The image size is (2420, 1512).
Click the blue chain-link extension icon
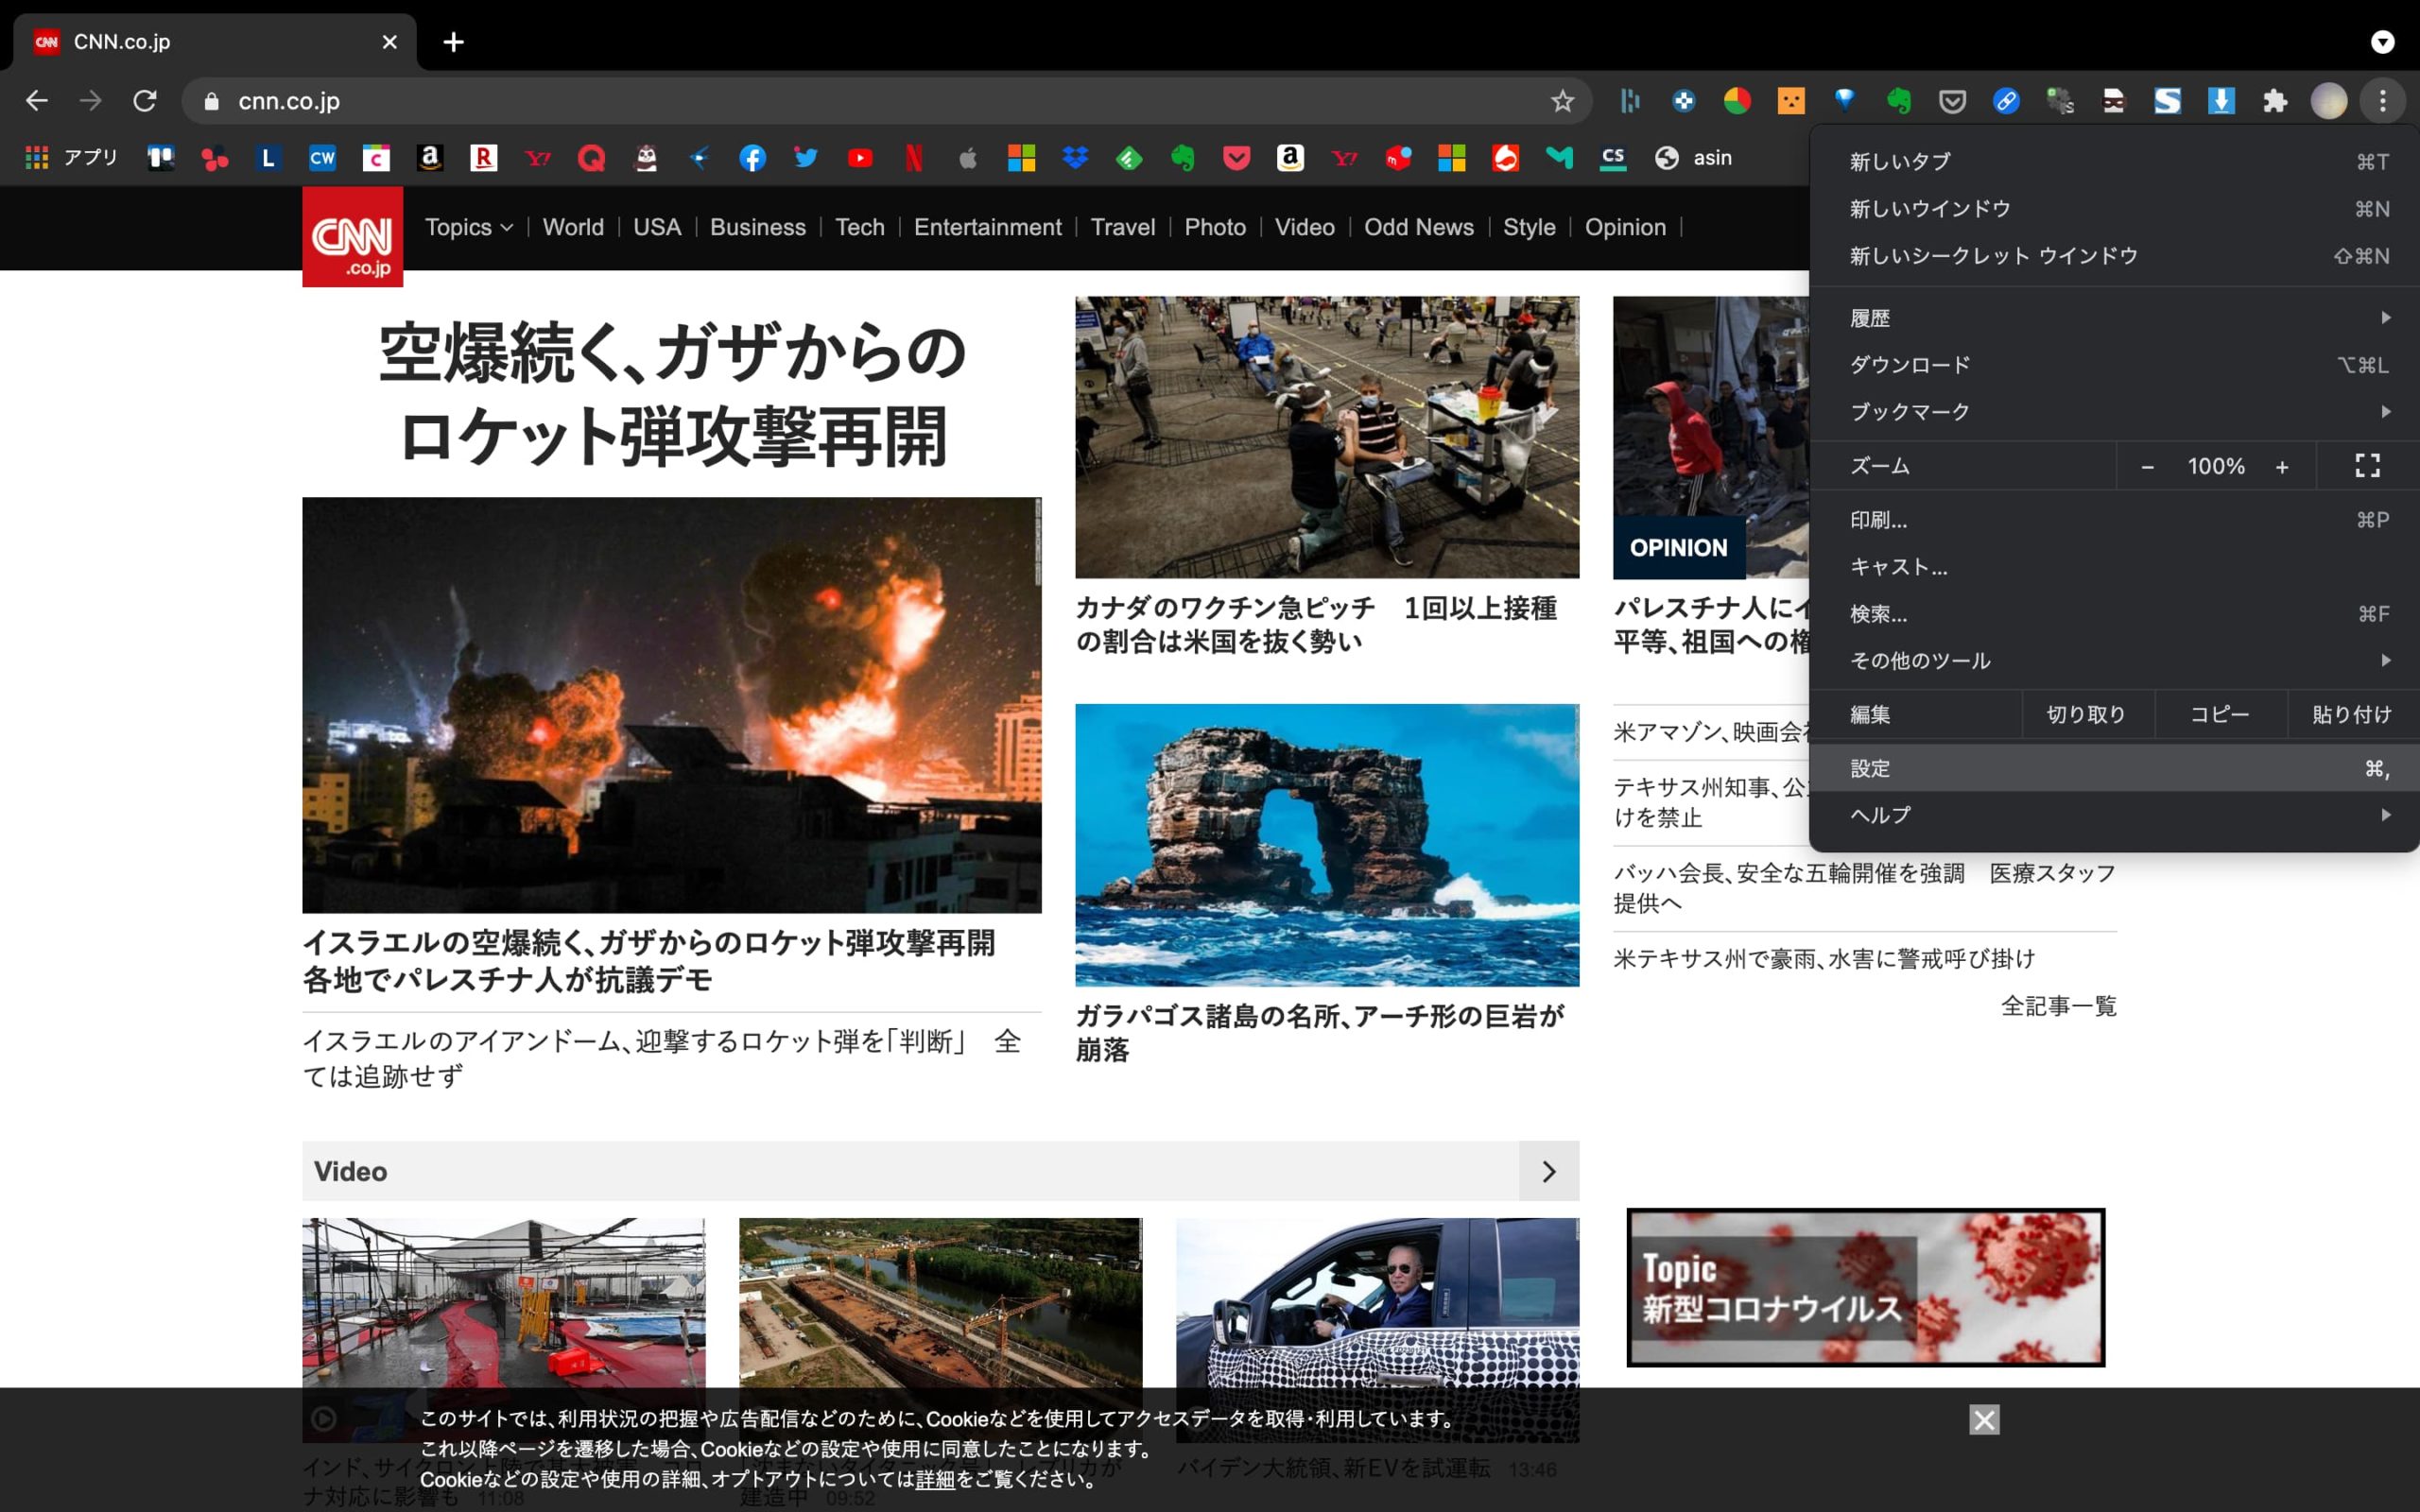[2006, 101]
